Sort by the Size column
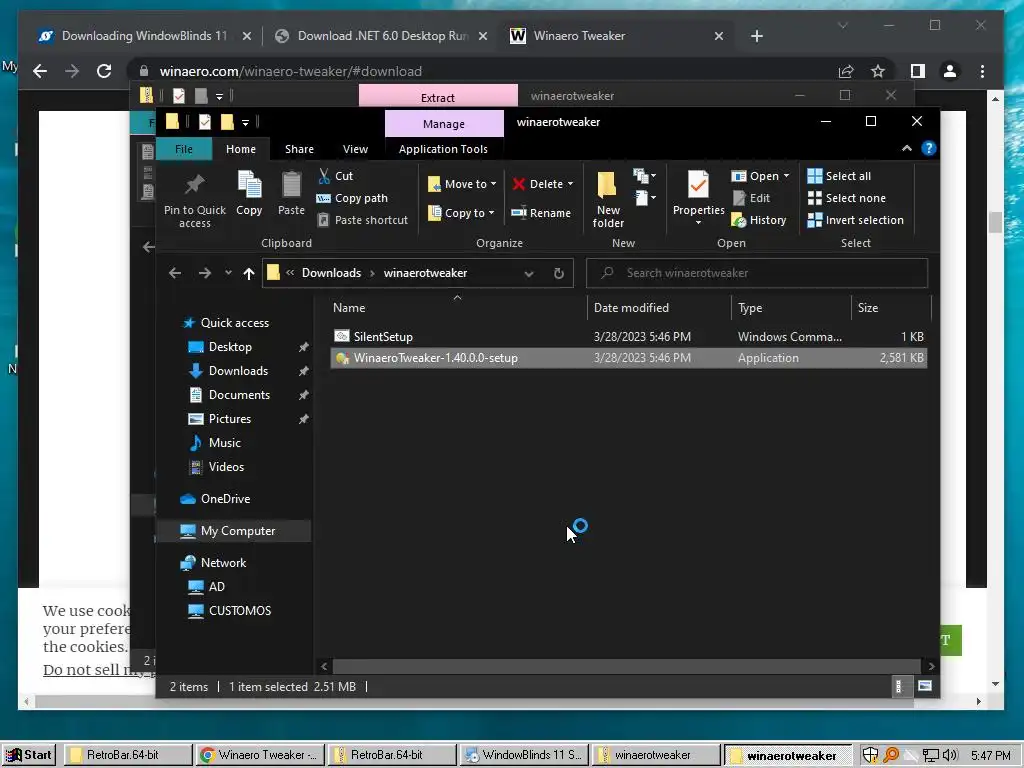 click(x=891, y=308)
